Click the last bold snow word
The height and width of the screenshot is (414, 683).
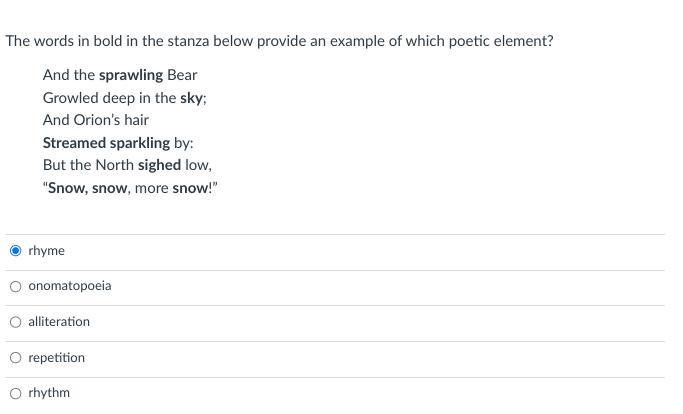pos(191,188)
